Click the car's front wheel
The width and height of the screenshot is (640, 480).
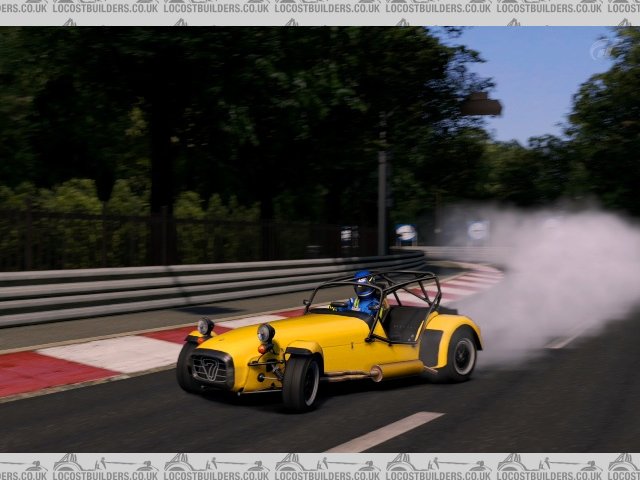click(301, 383)
